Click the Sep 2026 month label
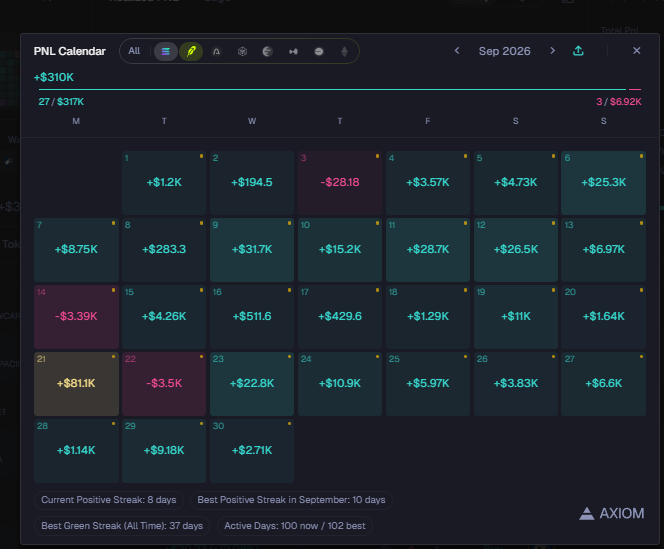Viewport: 664px width, 549px height. [504, 51]
